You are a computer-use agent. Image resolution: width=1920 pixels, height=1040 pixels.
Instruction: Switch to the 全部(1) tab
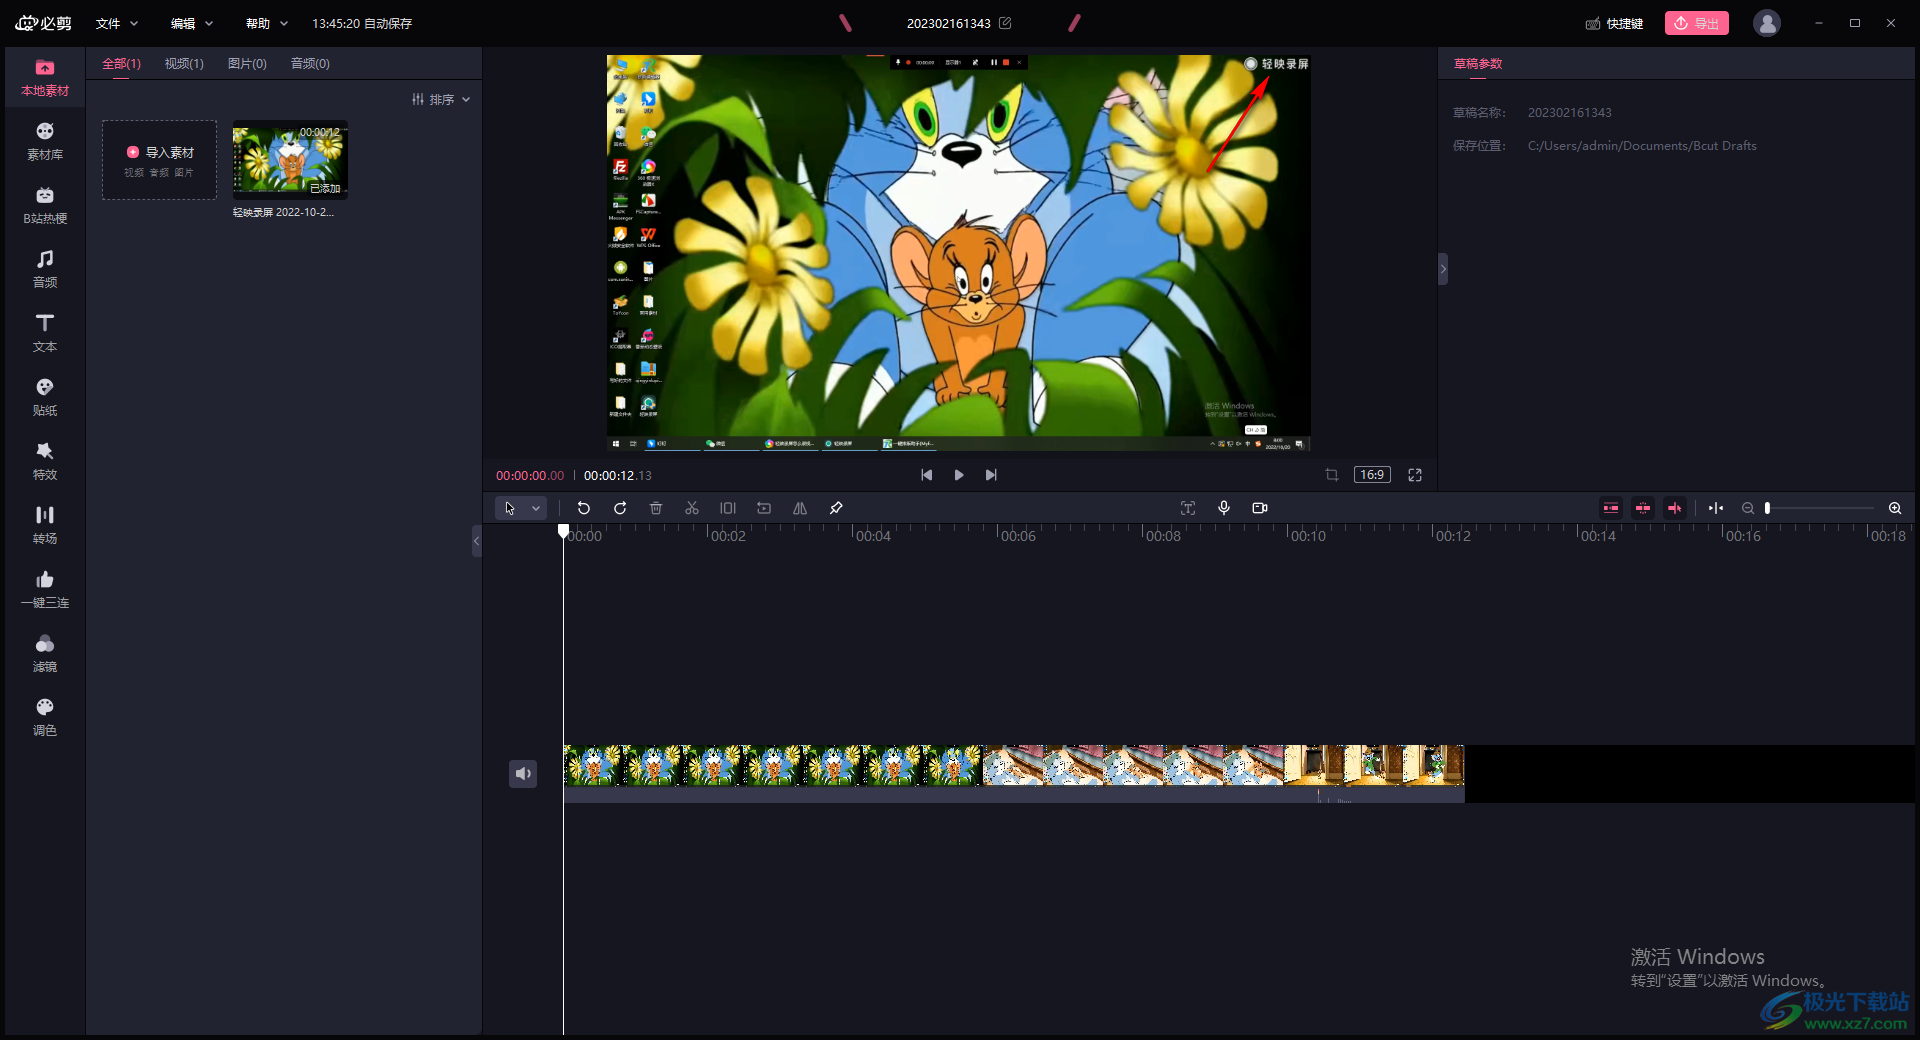pos(121,63)
